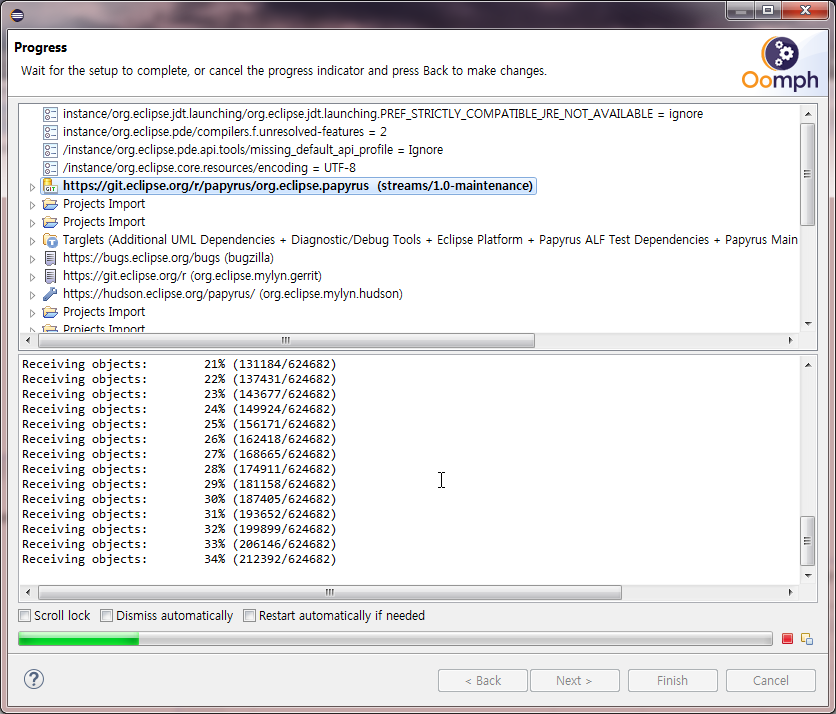
Task: Click the task tree horizontal scrollbar thumb
Action: point(286,340)
